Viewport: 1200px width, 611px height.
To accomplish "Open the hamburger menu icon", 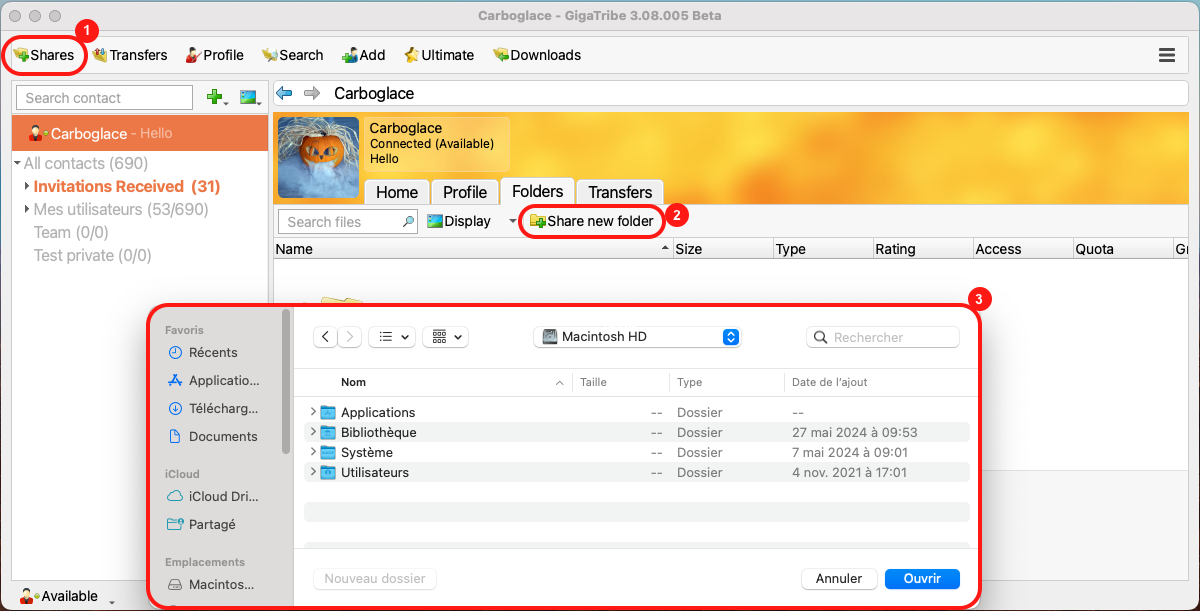I will point(1166,55).
